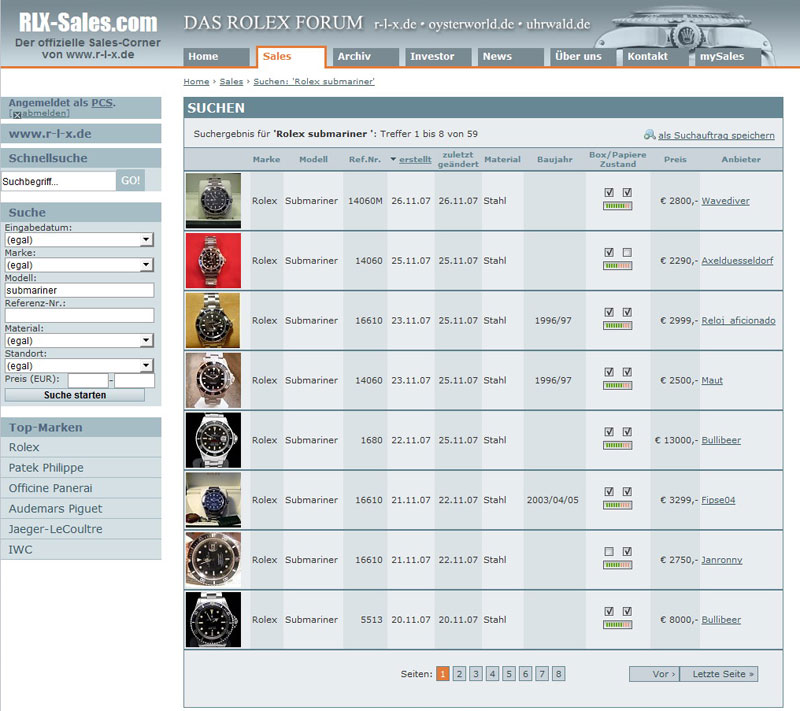Click the Sales breadcrumb link

pyautogui.click(x=231, y=82)
